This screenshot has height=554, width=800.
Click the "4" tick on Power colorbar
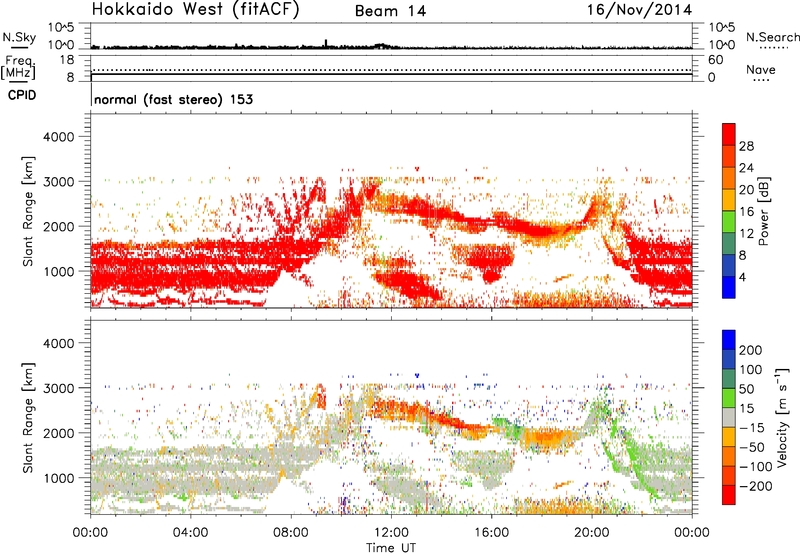click(743, 278)
